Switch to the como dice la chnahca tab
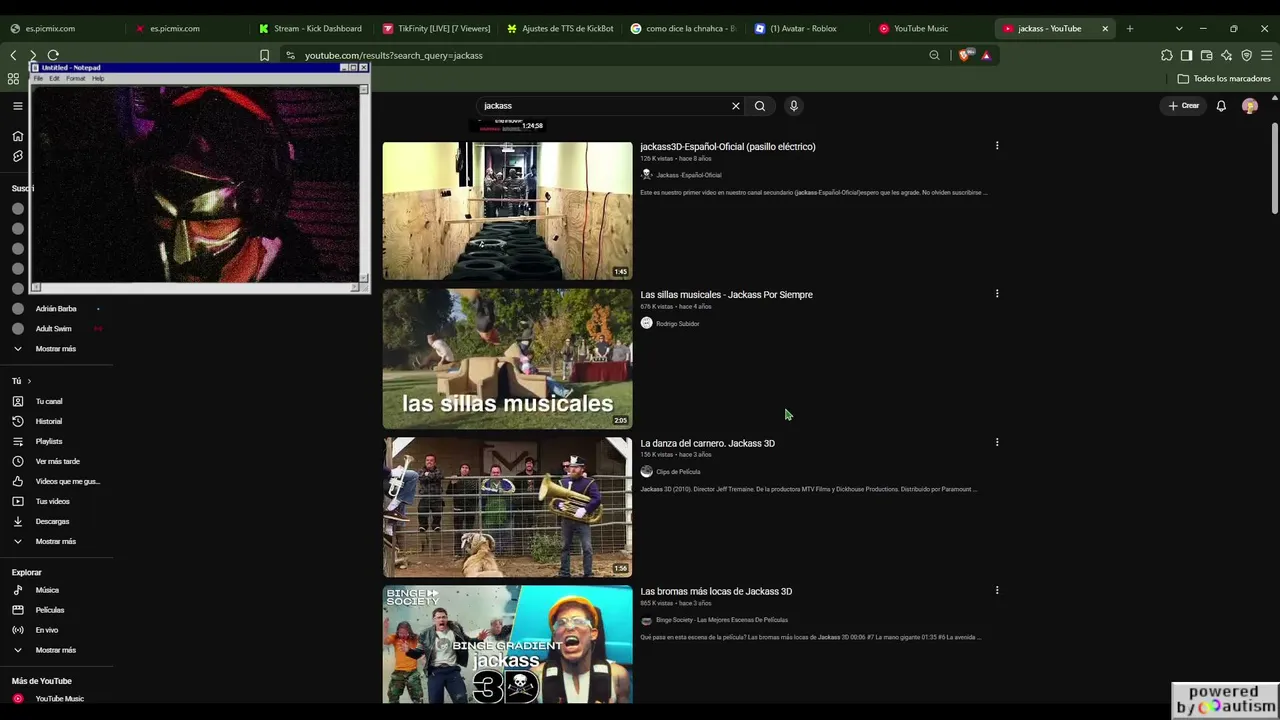Image resolution: width=1280 pixels, height=720 pixels. pos(683,28)
